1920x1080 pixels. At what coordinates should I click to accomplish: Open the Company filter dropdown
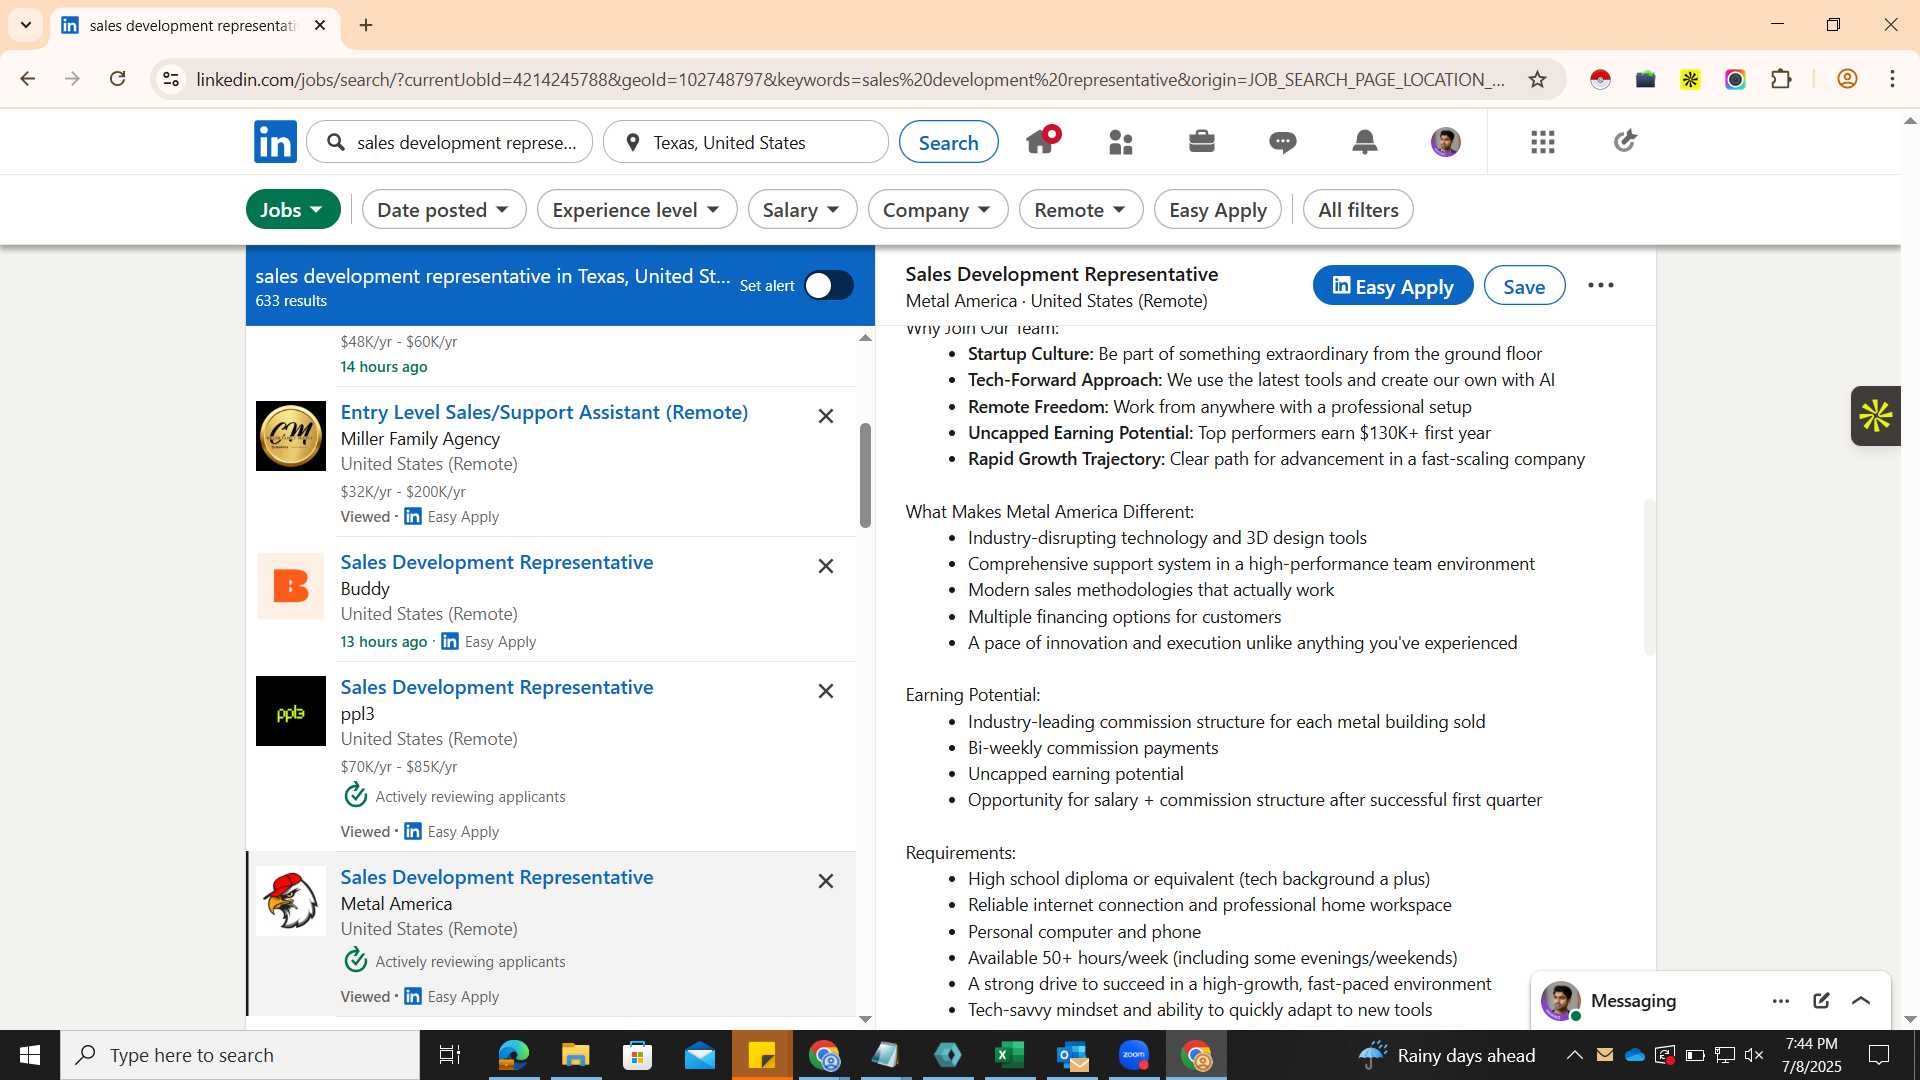pyautogui.click(x=938, y=210)
